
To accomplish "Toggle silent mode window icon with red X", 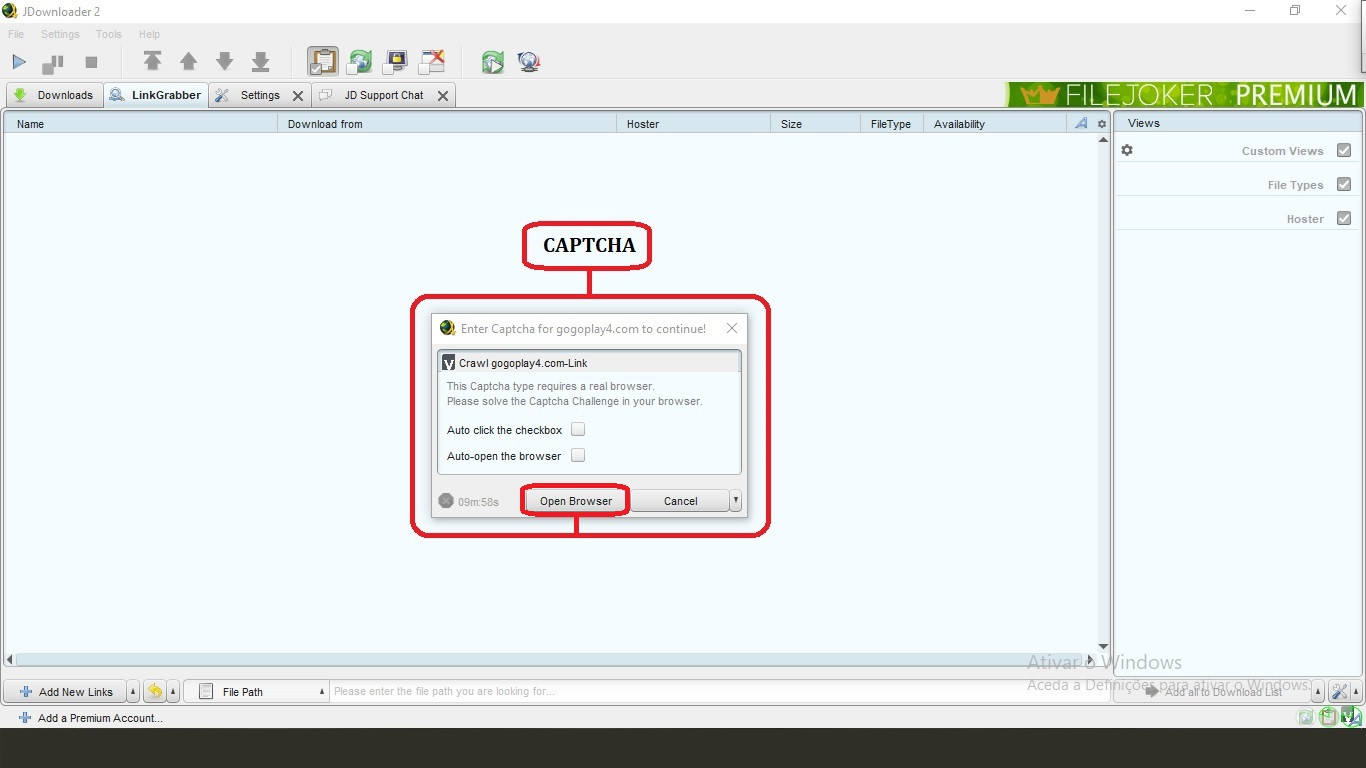I will coord(432,62).
